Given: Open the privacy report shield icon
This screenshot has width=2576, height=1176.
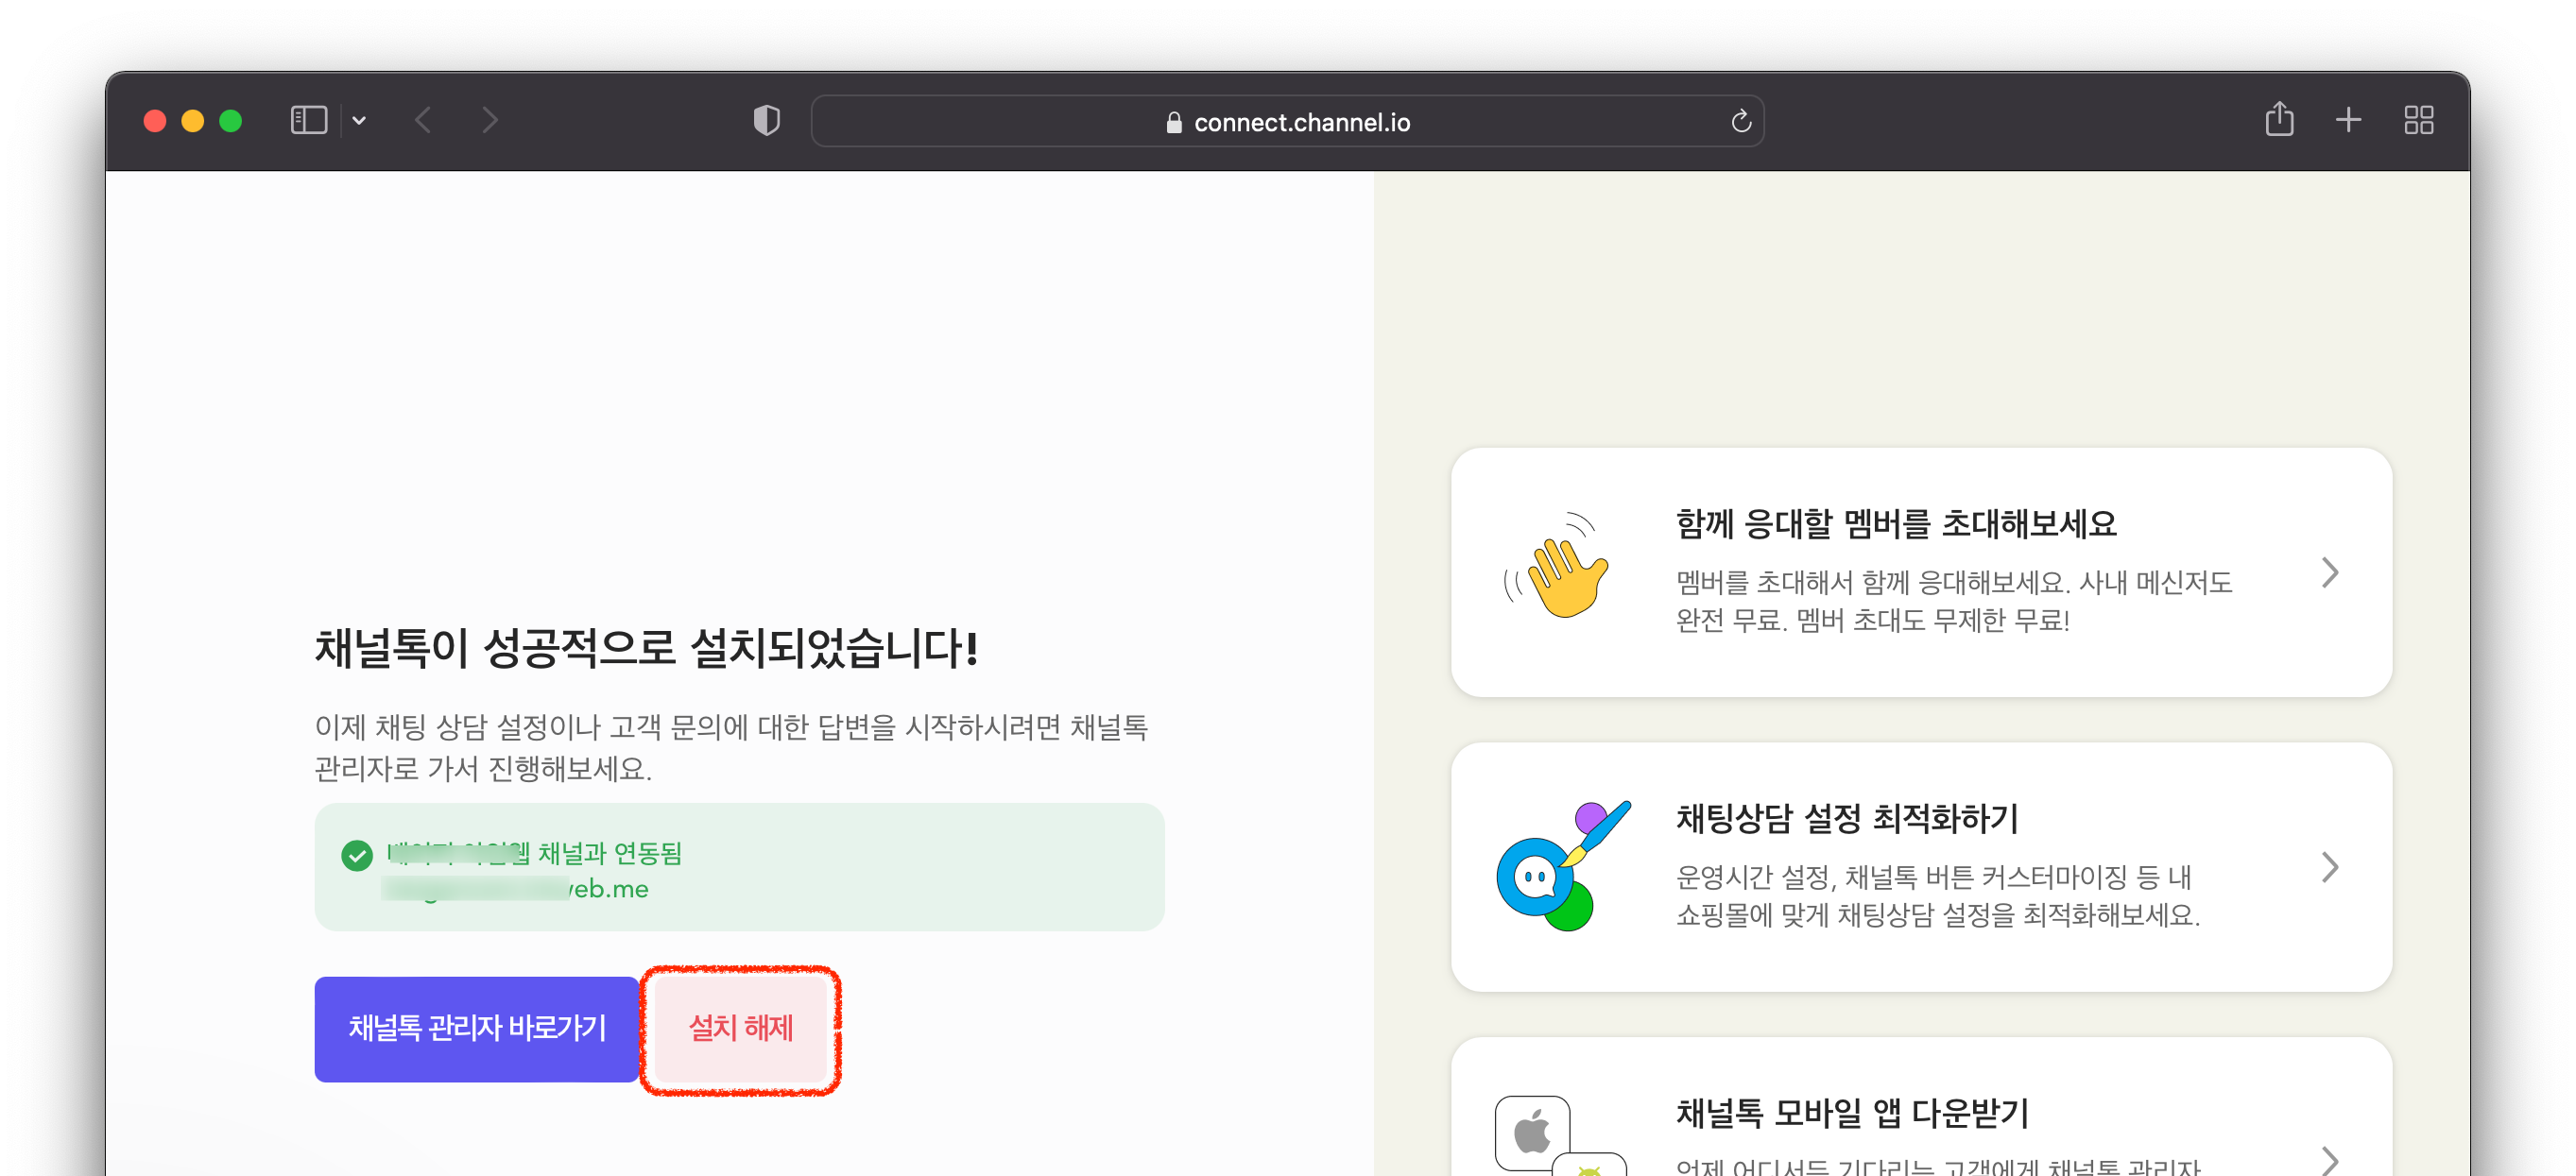Looking at the screenshot, I should (766, 121).
